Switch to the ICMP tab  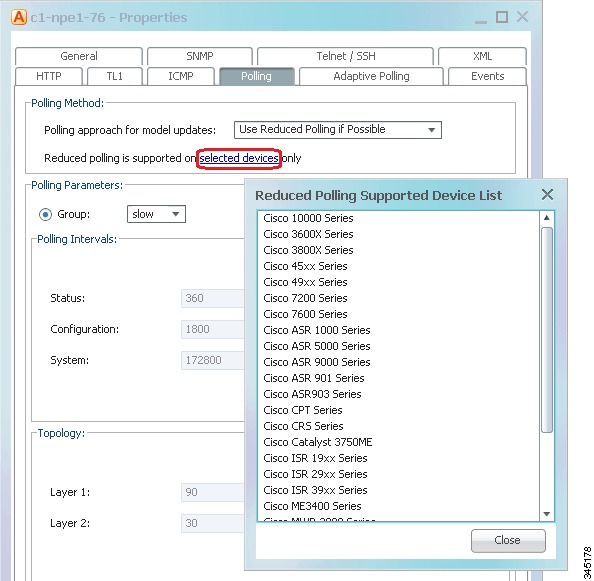181,76
